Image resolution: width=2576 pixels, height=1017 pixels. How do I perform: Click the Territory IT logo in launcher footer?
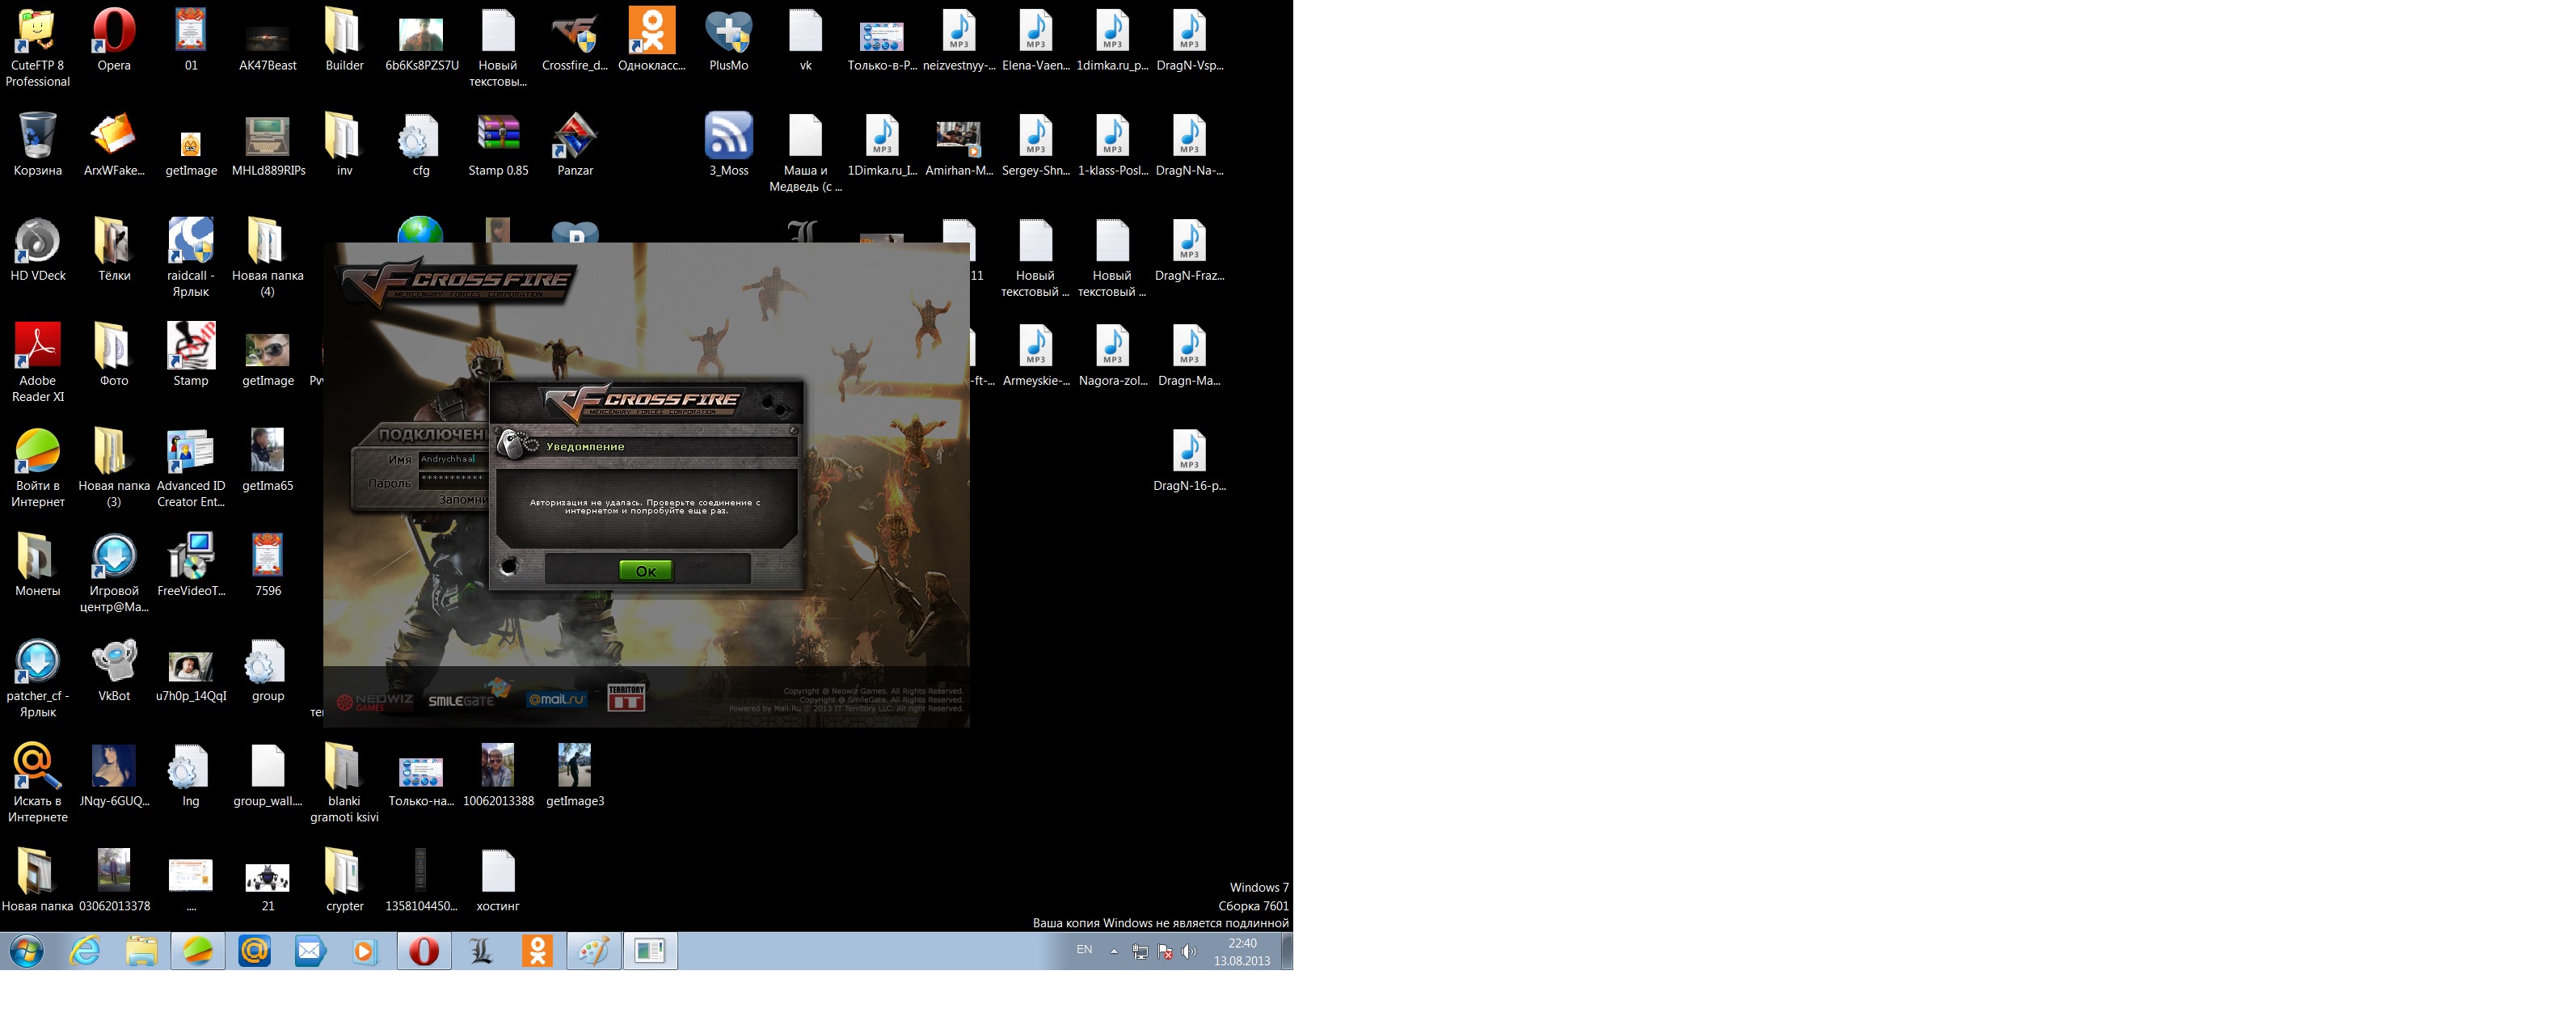pos(626,697)
